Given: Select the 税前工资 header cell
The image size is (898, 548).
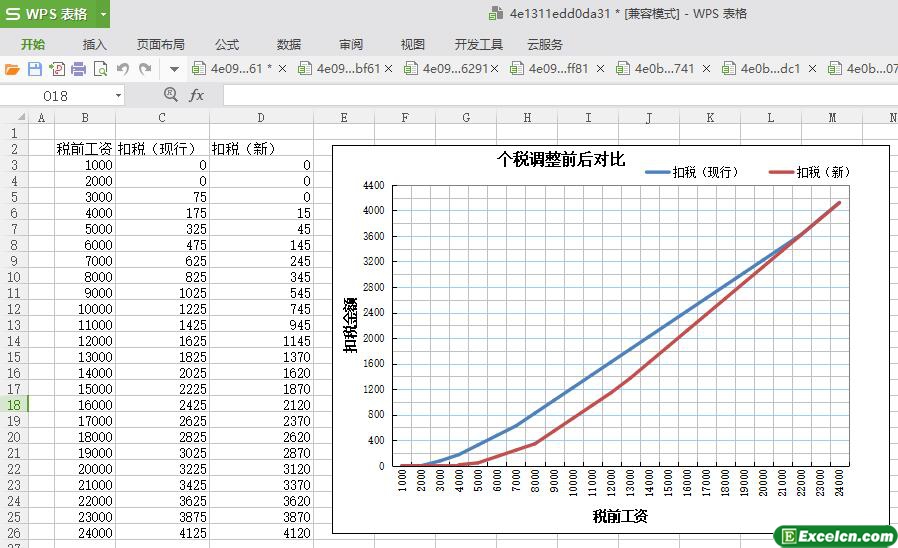Looking at the screenshot, I should tap(85, 149).
